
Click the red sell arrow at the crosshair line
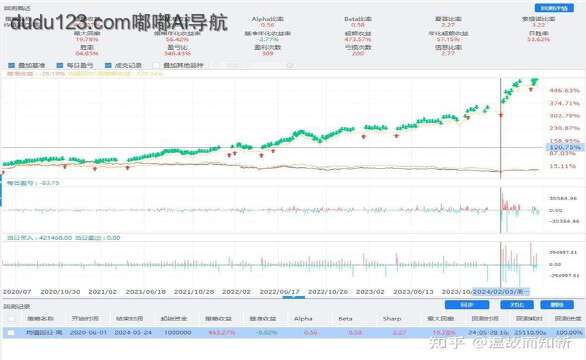501,116
